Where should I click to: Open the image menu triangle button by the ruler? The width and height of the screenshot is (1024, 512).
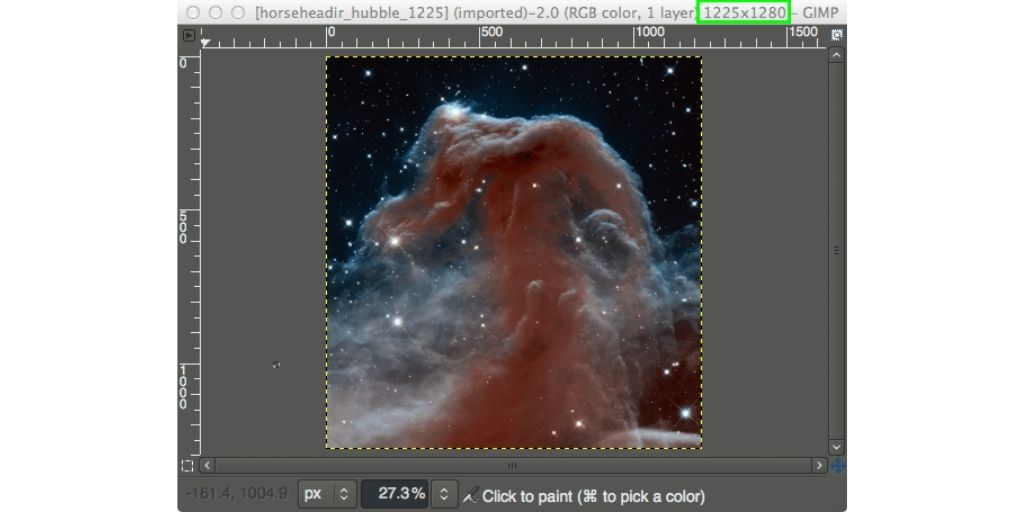(189, 36)
